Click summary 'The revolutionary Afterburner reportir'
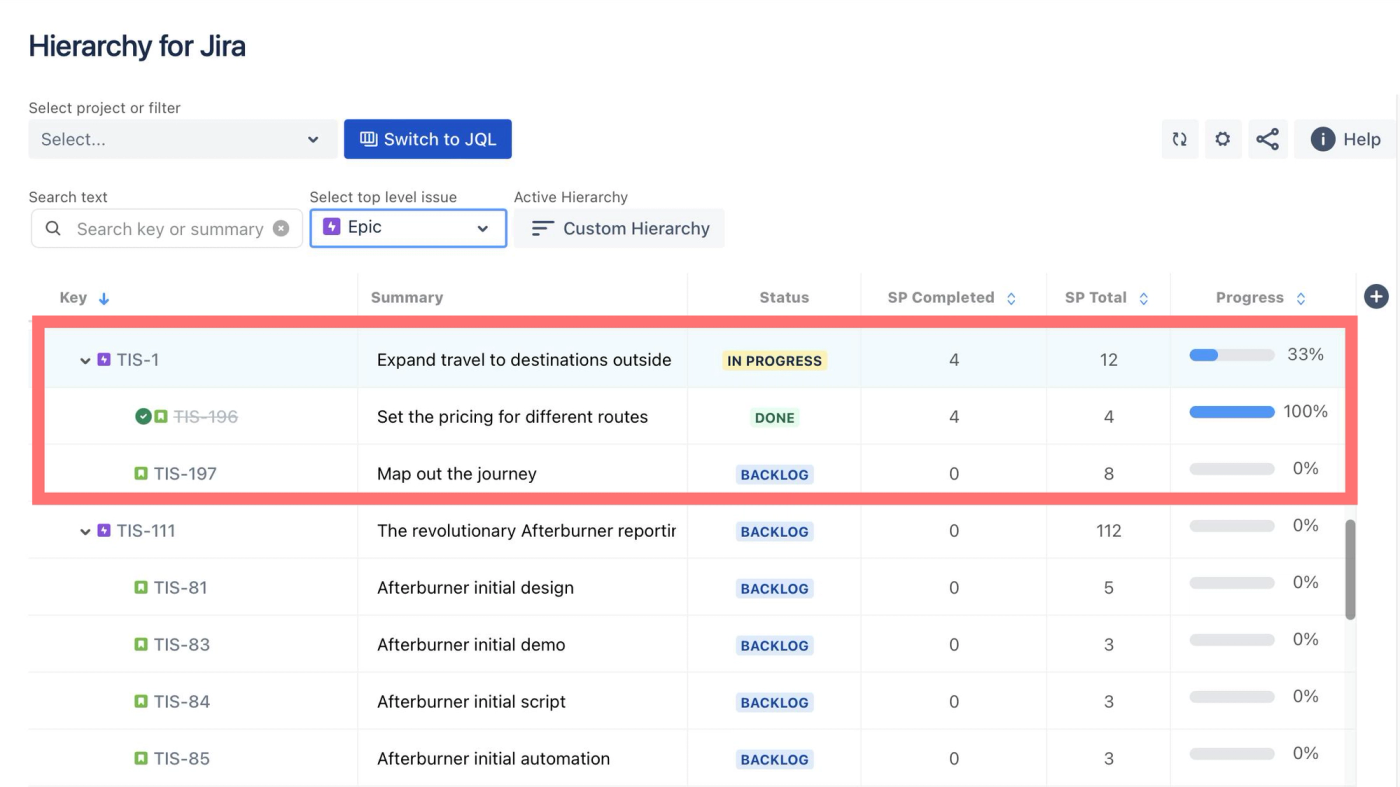This screenshot has width=1400, height=787. [526, 531]
